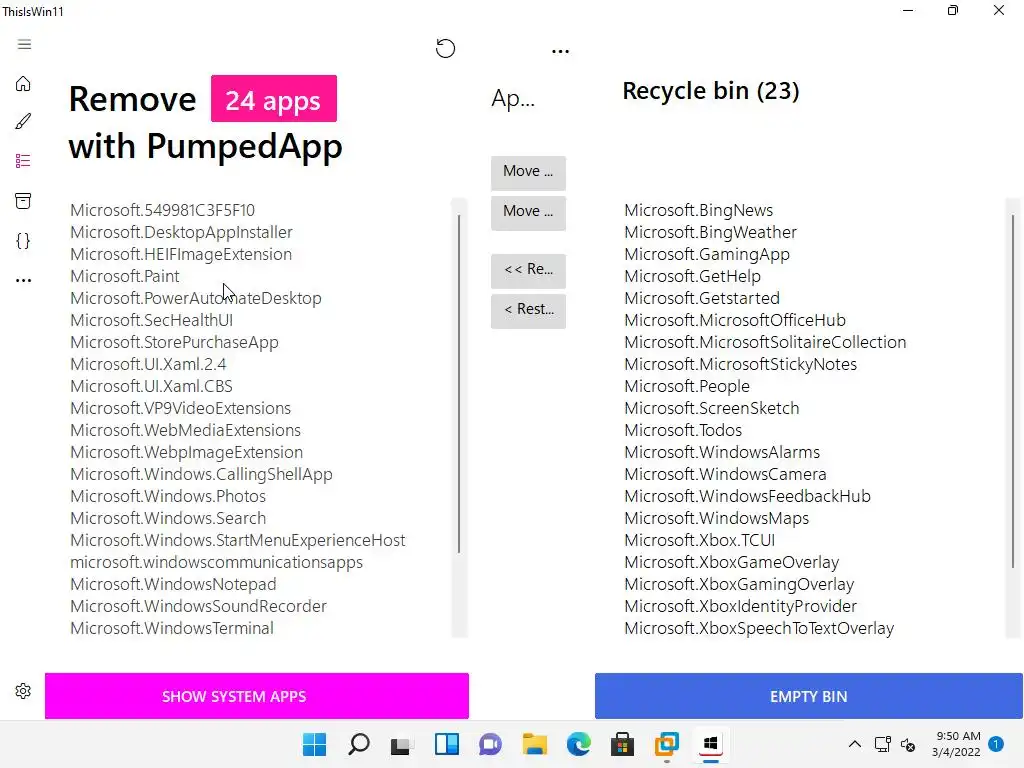Select Microsoft.MicrosoftSolitaireCollection
The height and width of the screenshot is (768, 1024).
coord(765,342)
